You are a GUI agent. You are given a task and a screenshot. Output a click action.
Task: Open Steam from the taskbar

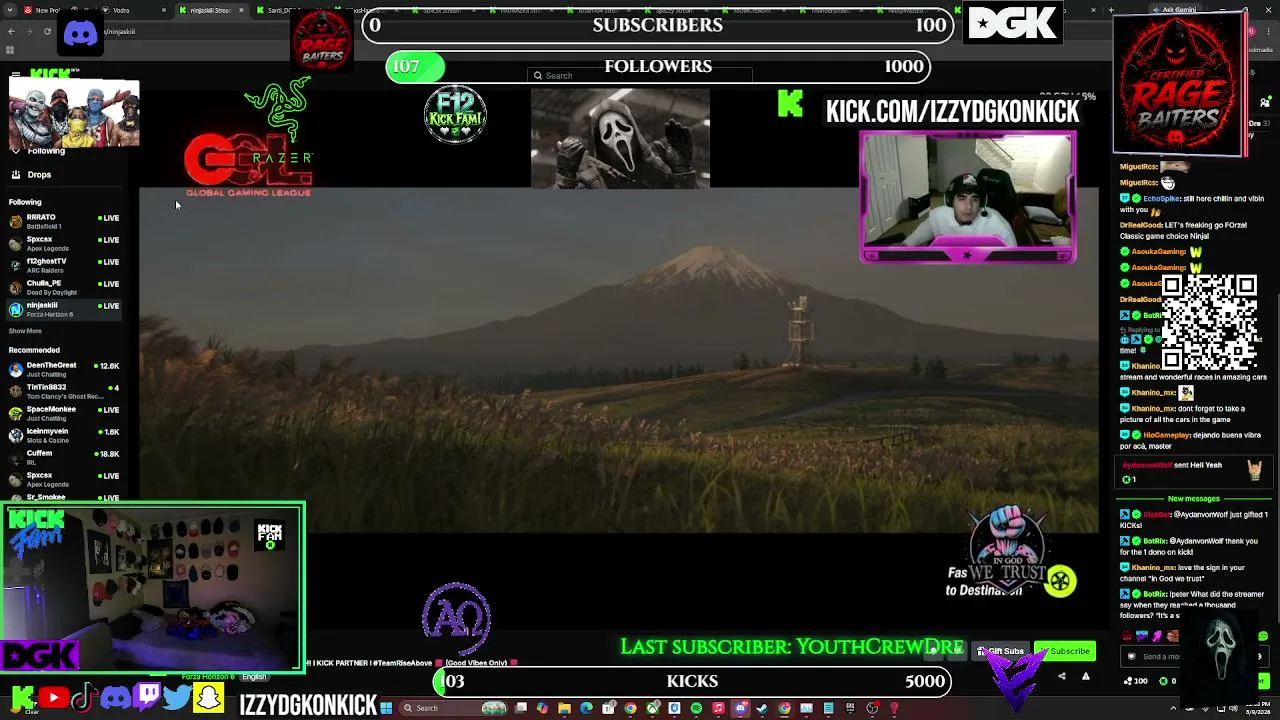click(763, 708)
